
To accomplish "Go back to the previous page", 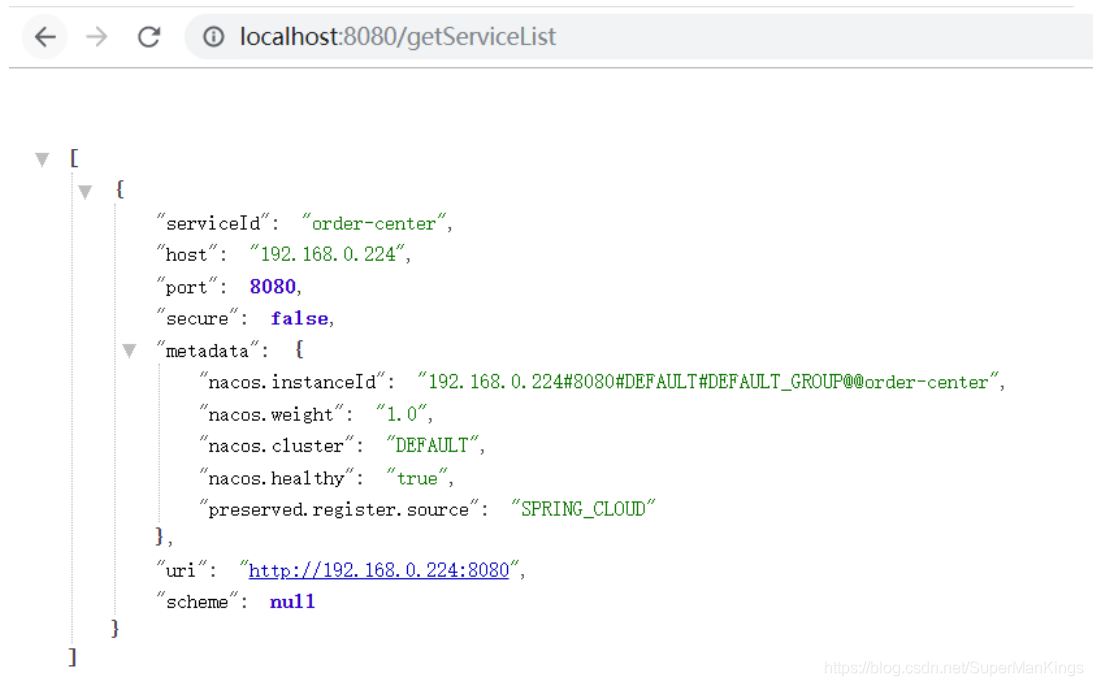I will (45, 37).
